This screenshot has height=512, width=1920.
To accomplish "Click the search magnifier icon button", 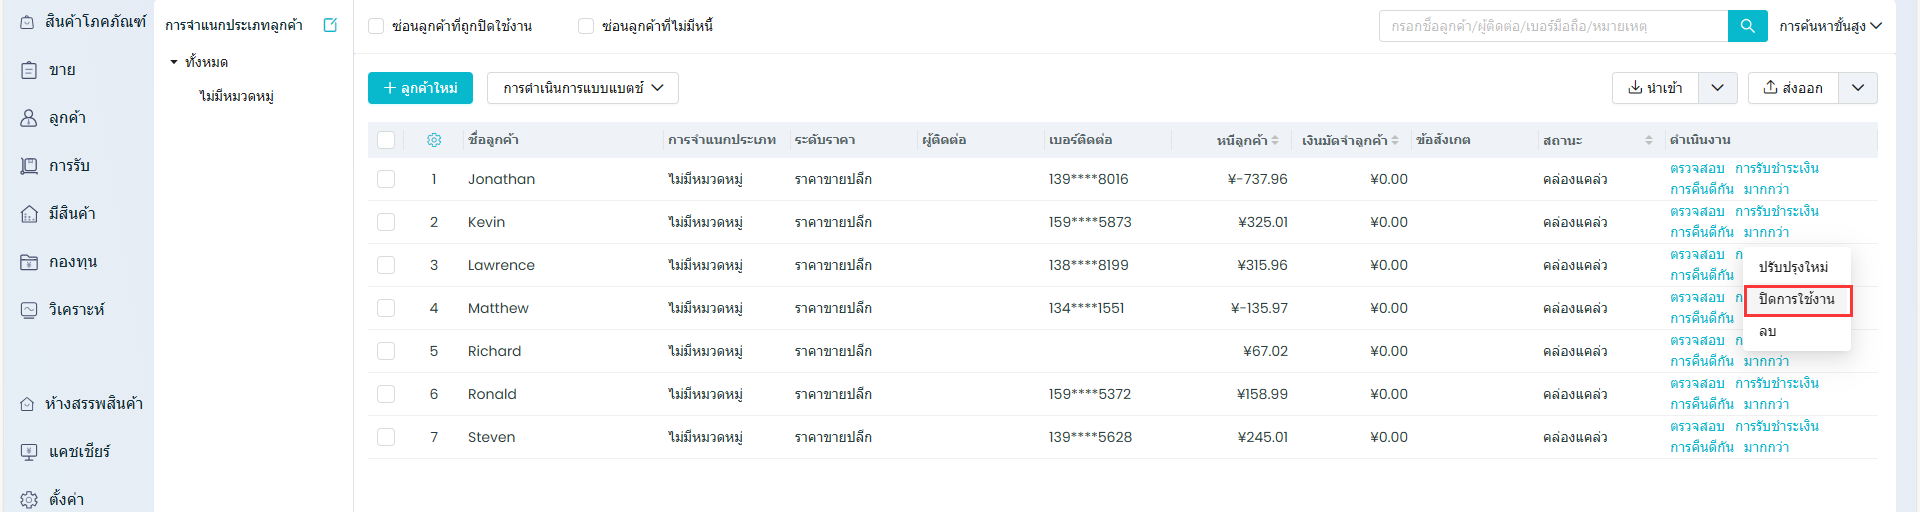I will coord(1747,26).
